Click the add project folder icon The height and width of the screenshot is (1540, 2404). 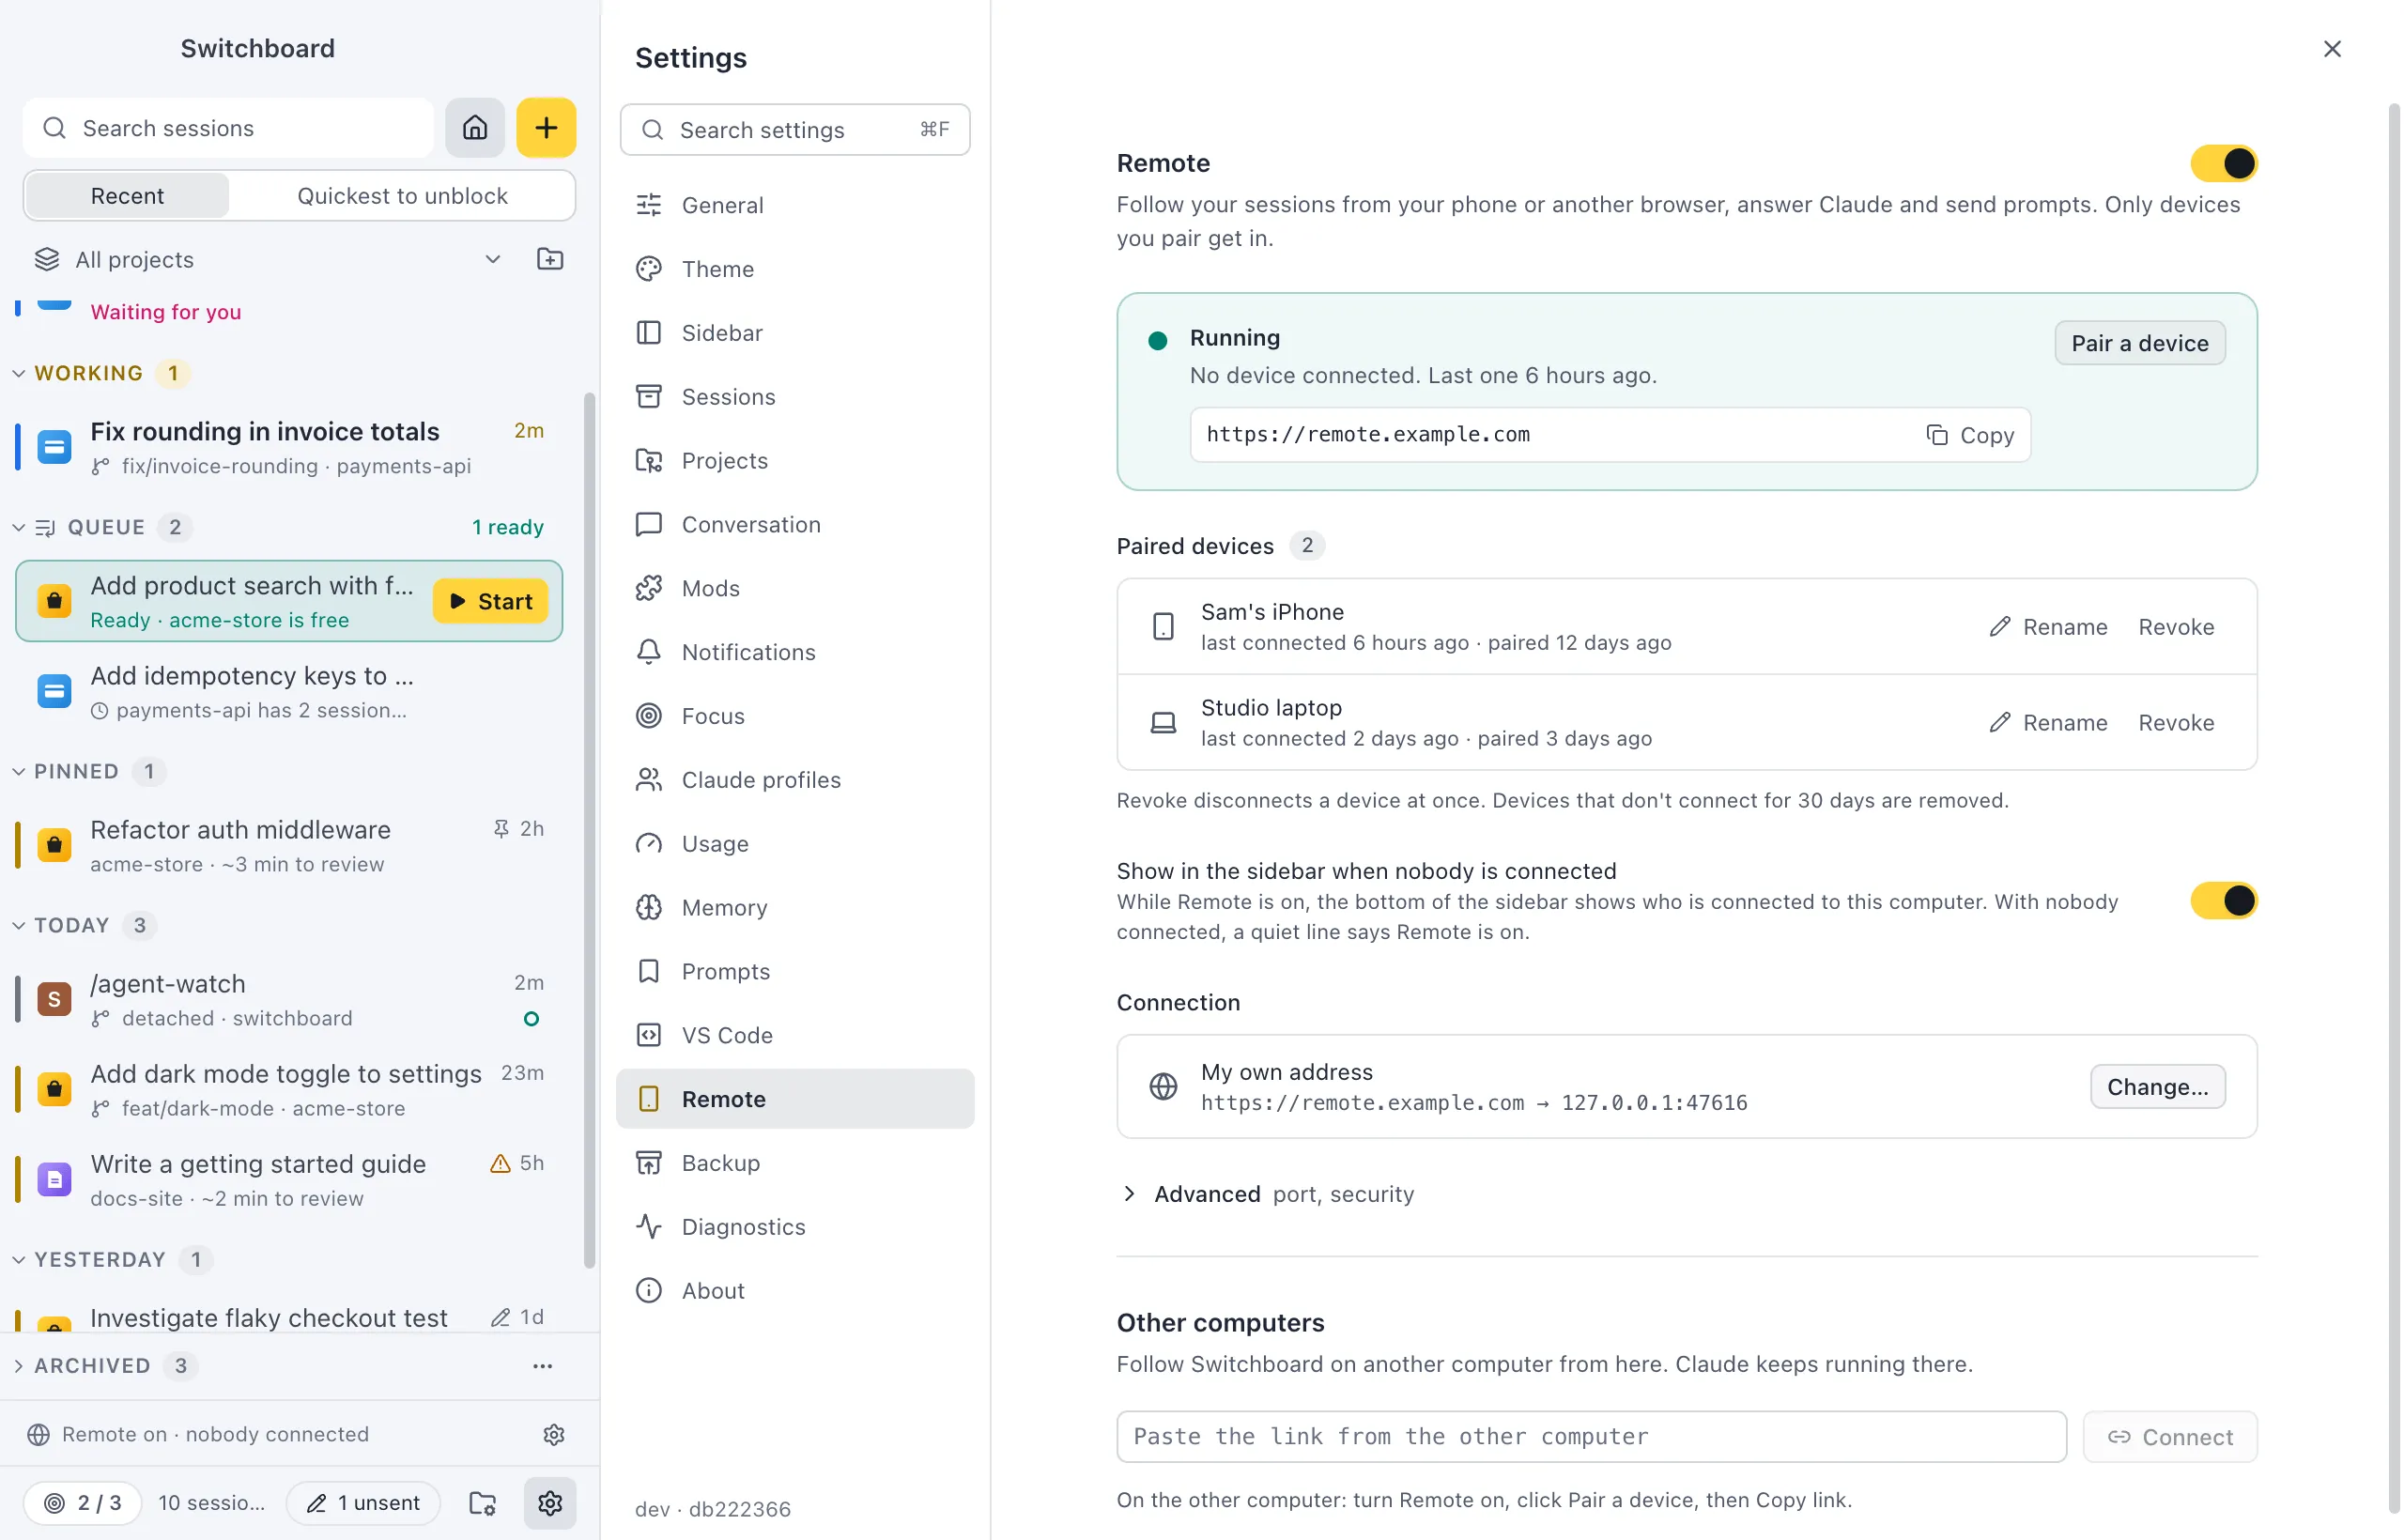[550, 259]
